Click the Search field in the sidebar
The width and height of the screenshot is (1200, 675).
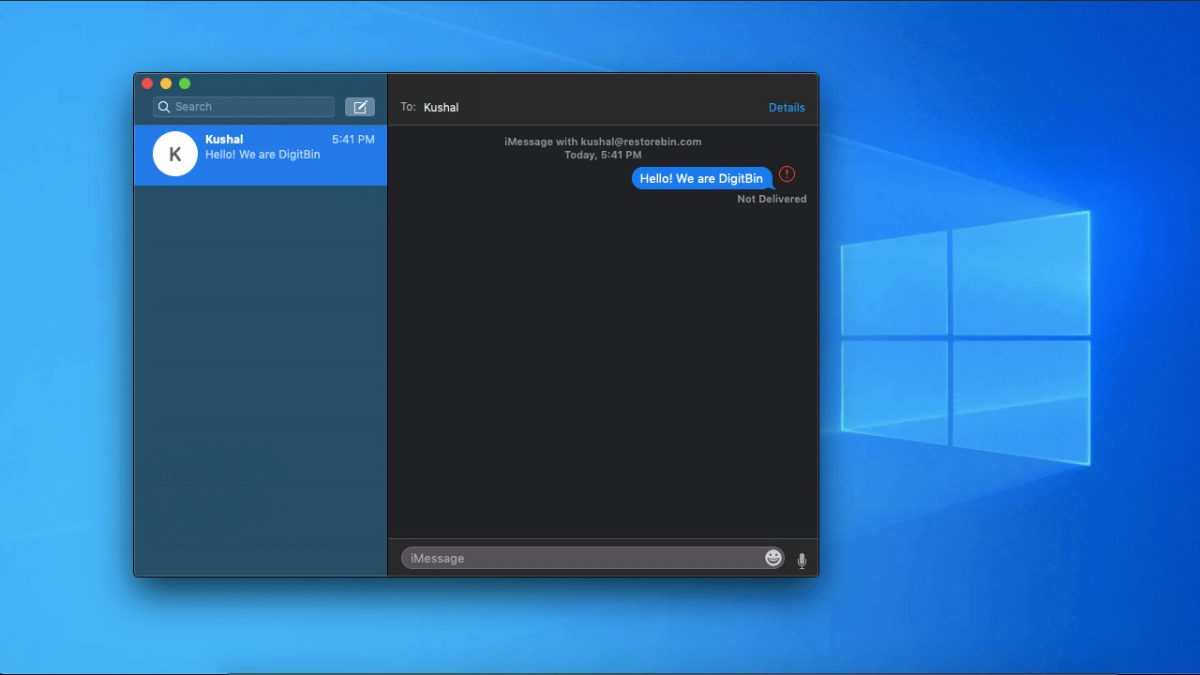click(243, 106)
